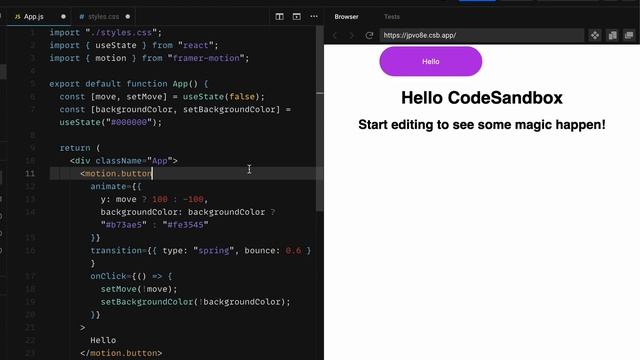Select the Tests tab
The image size is (640, 360).
392,17
